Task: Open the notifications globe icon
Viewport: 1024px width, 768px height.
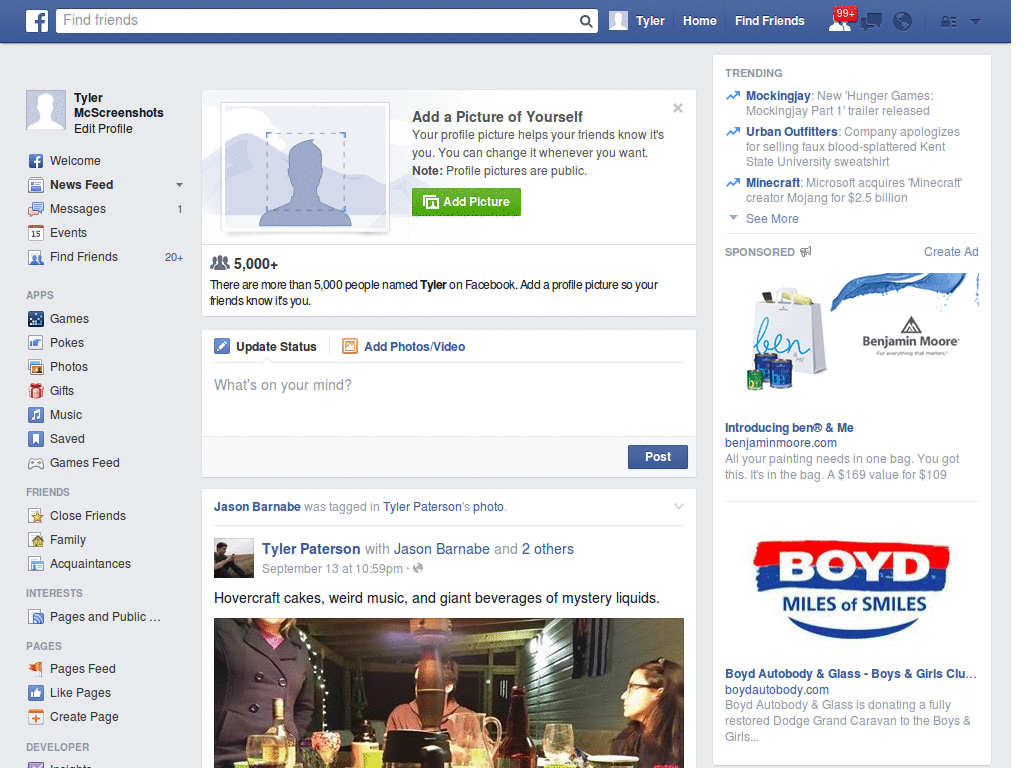Action: [903, 21]
